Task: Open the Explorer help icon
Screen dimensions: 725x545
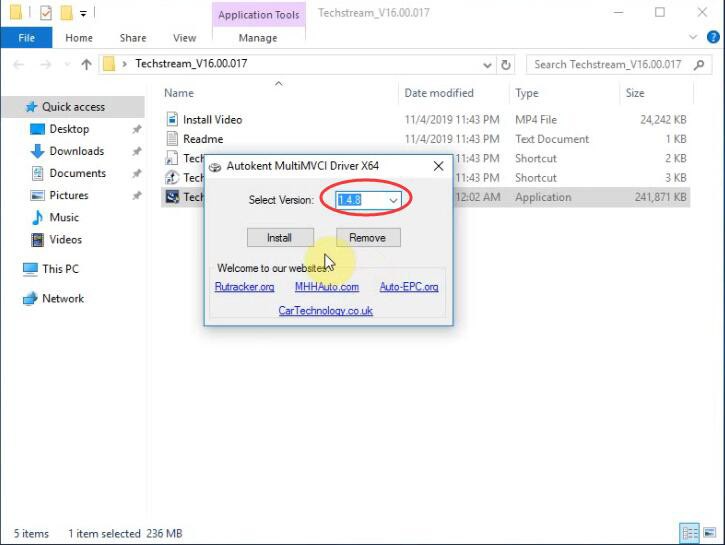Action: [x=713, y=37]
